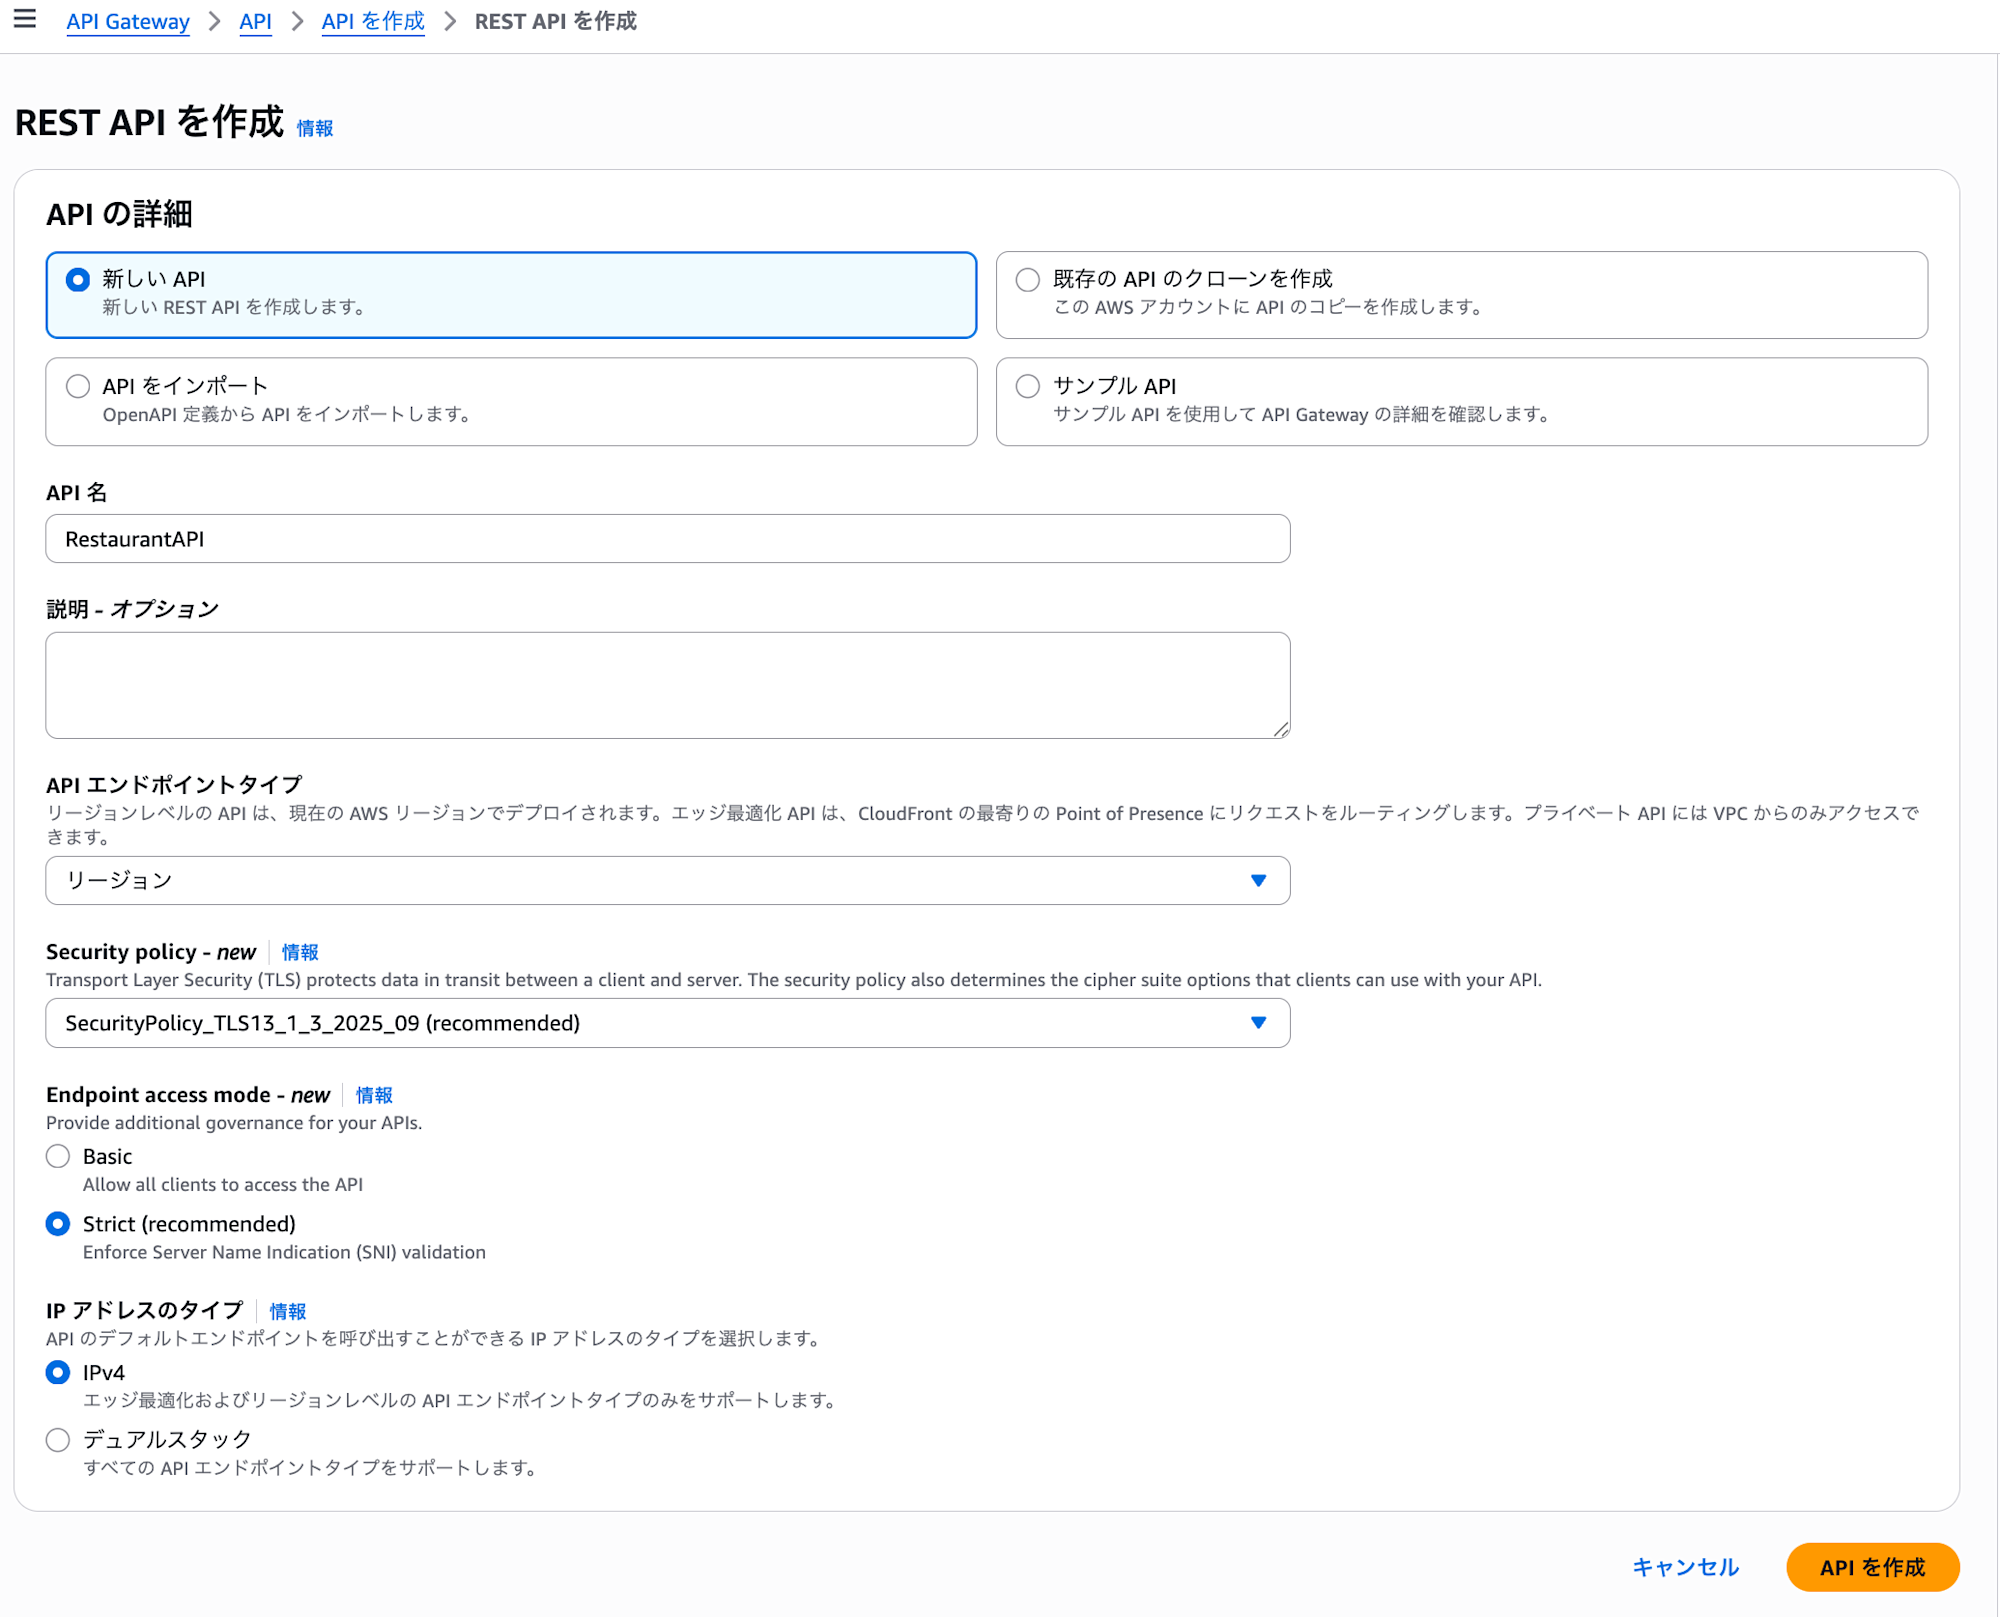The height and width of the screenshot is (1617, 2000).
Task: Select the サンプル API option
Action: pyautogui.click(x=1027, y=386)
